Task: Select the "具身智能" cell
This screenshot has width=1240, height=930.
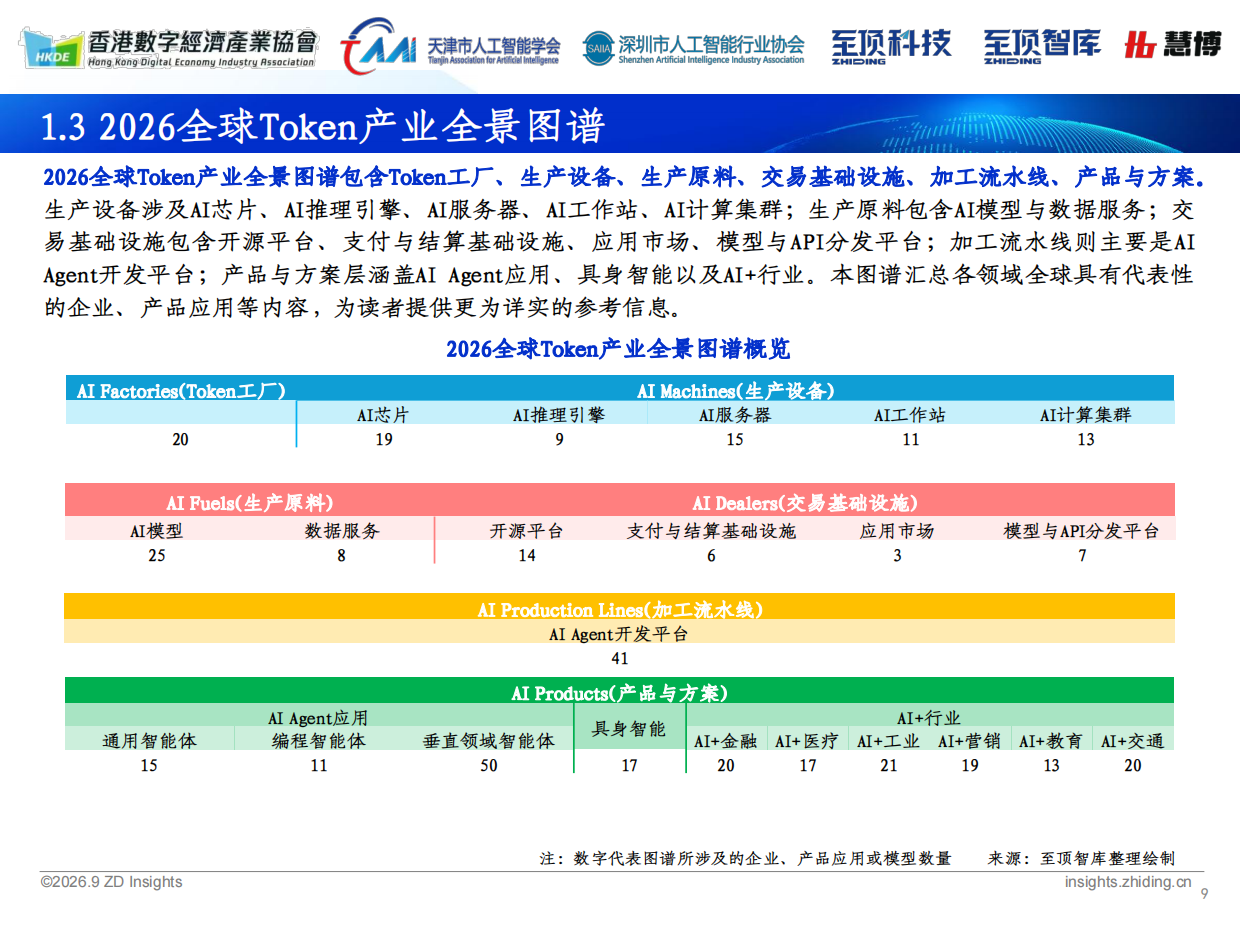Action: [629, 729]
